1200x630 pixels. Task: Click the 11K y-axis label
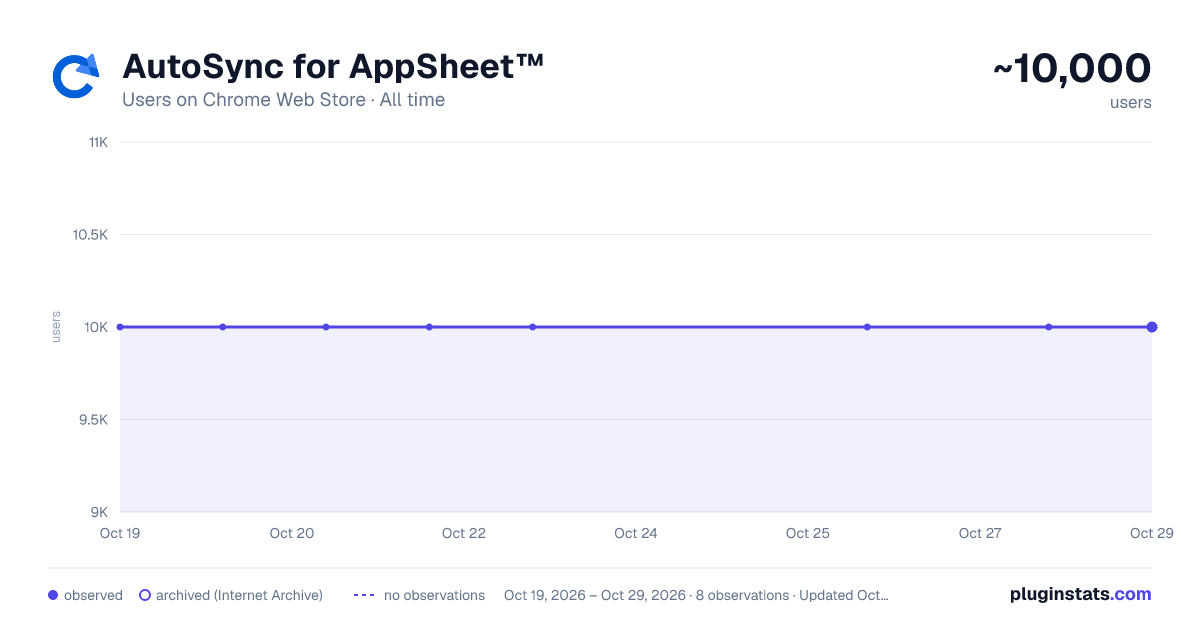pos(98,142)
